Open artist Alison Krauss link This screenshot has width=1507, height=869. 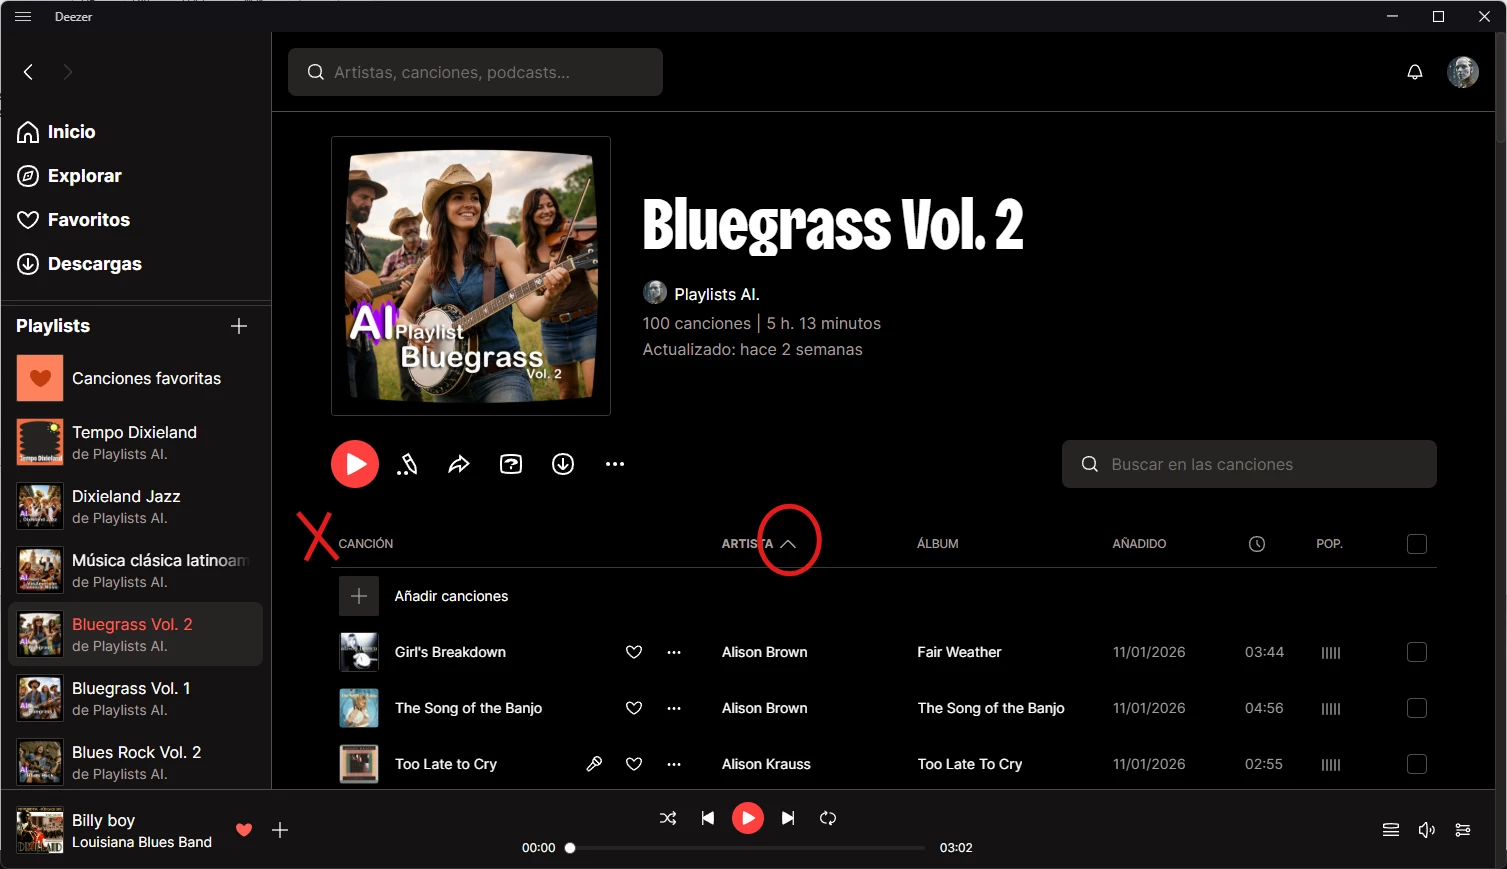pos(766,764)
